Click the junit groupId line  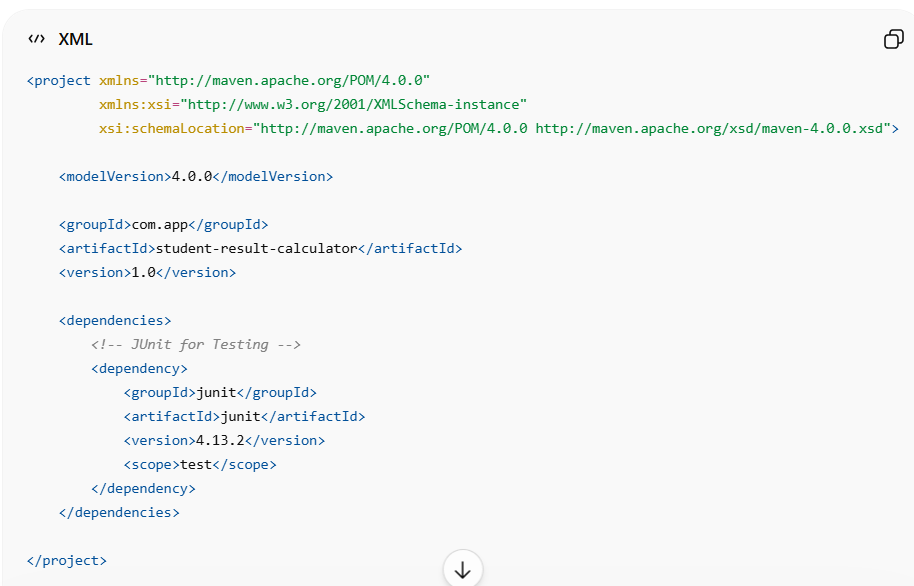(220, 392)
